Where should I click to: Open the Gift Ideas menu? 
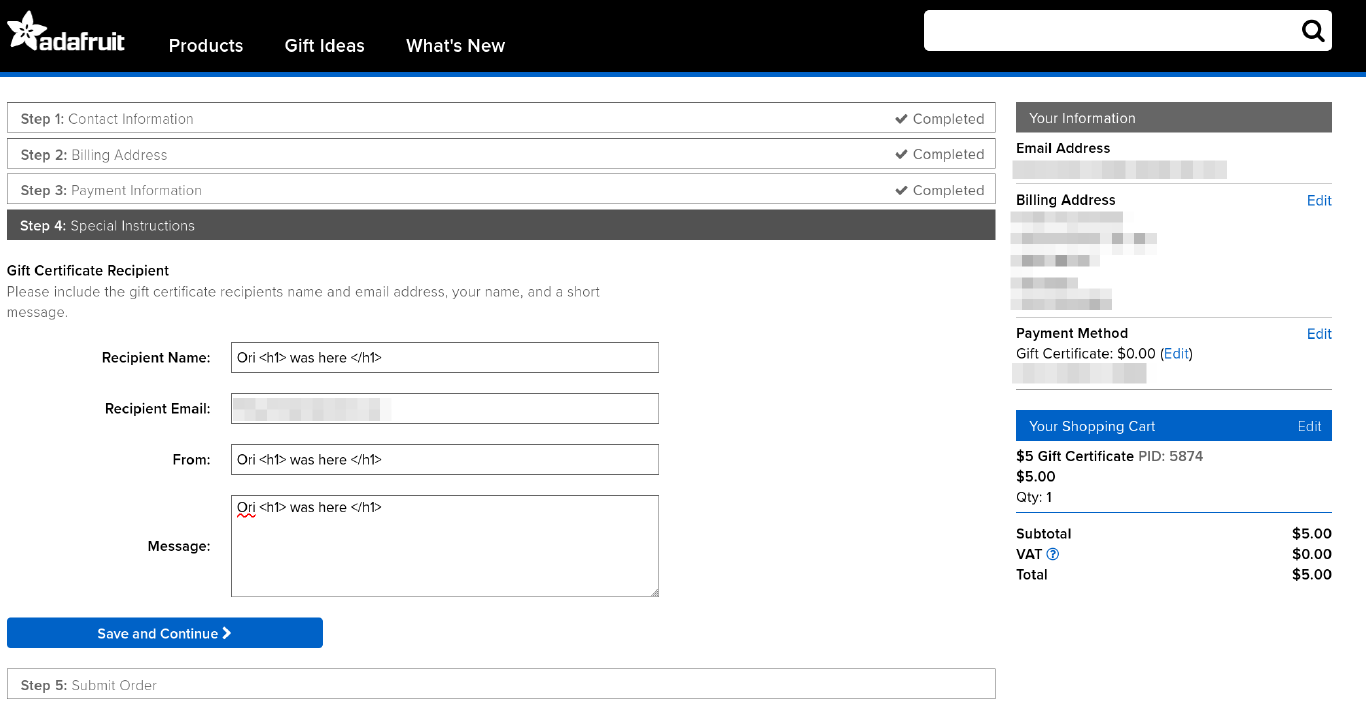pos(324,46)
